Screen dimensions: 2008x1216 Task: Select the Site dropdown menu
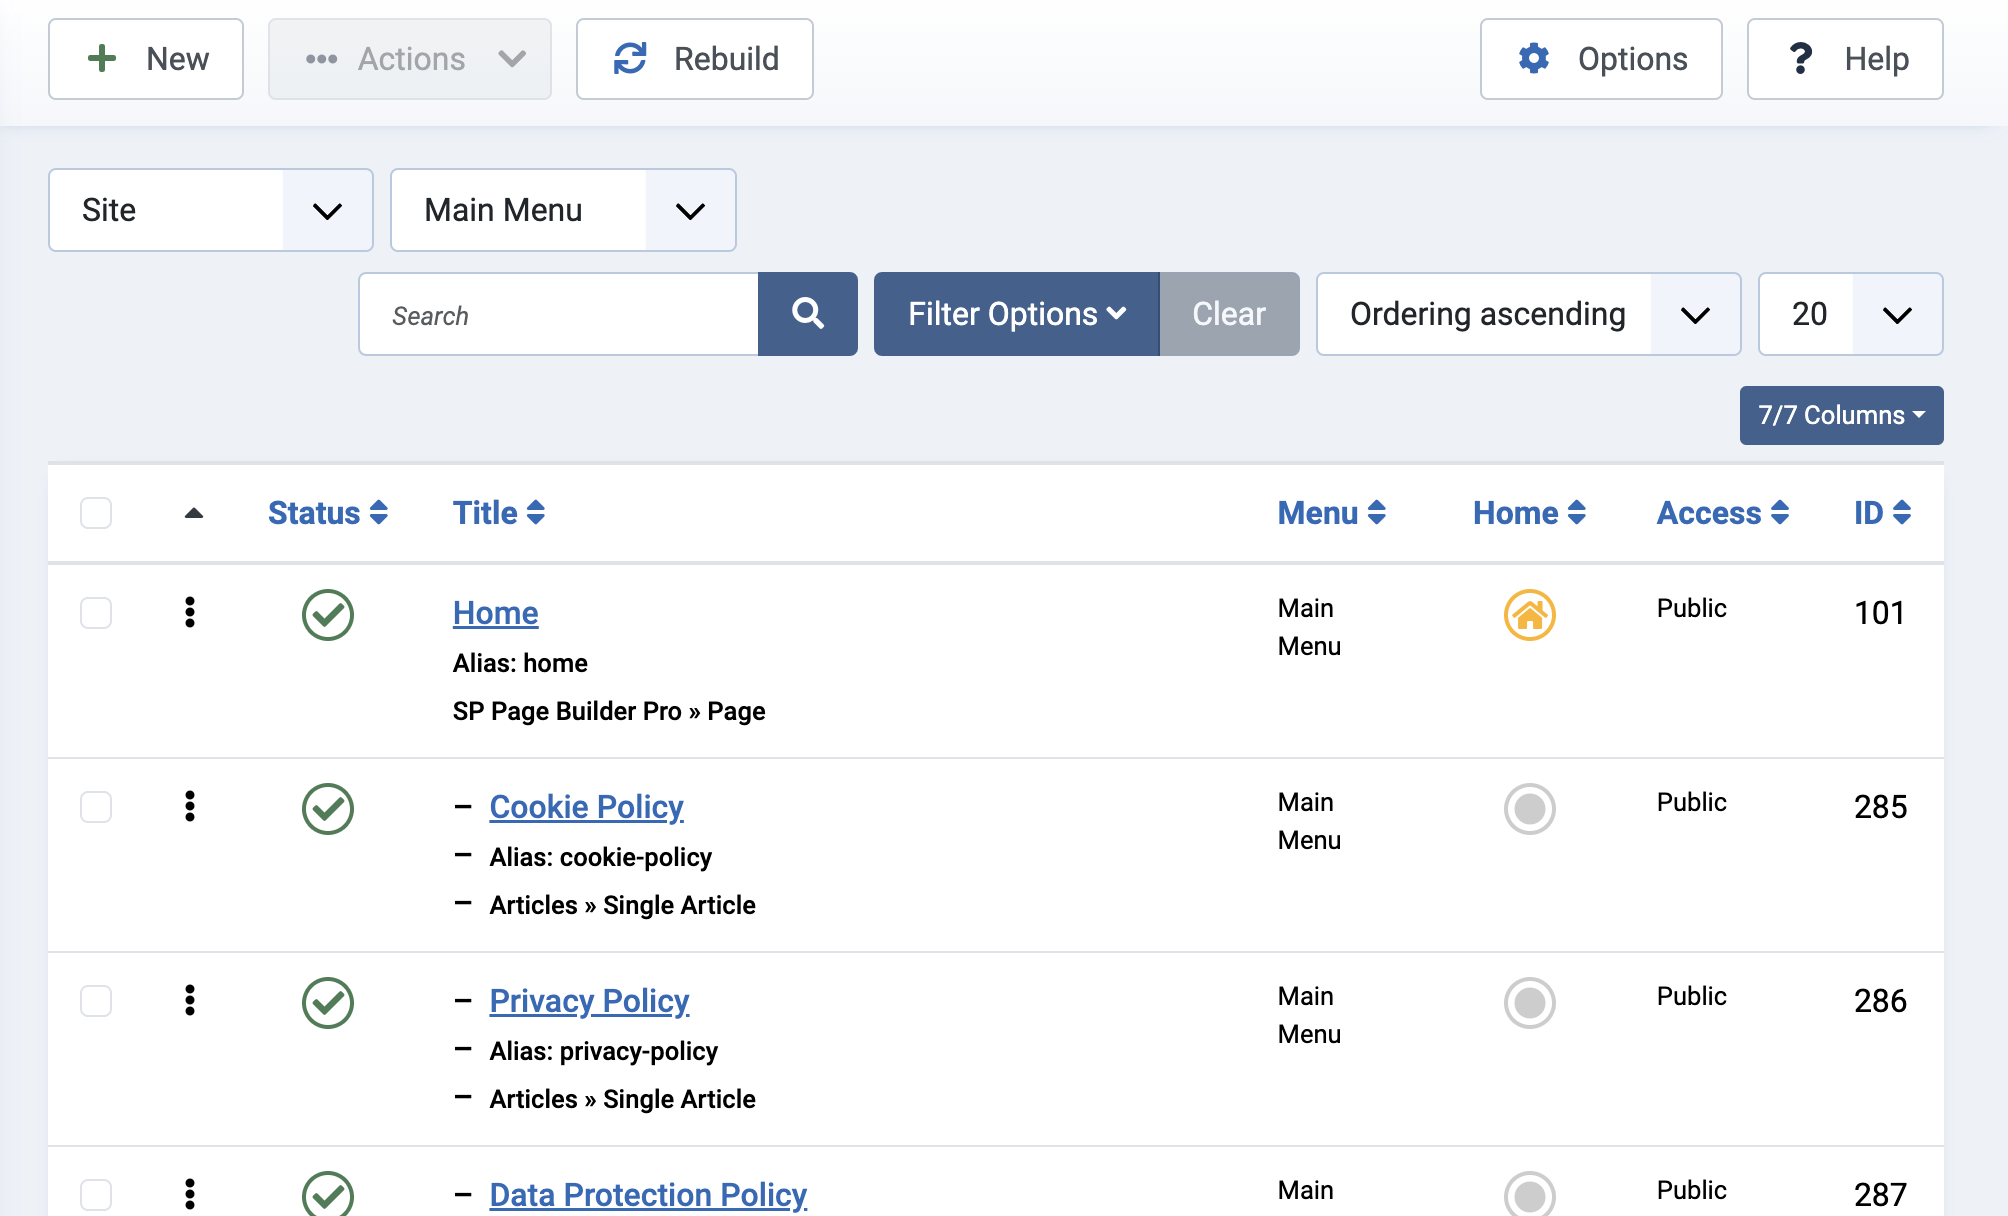tap(207, 209)
